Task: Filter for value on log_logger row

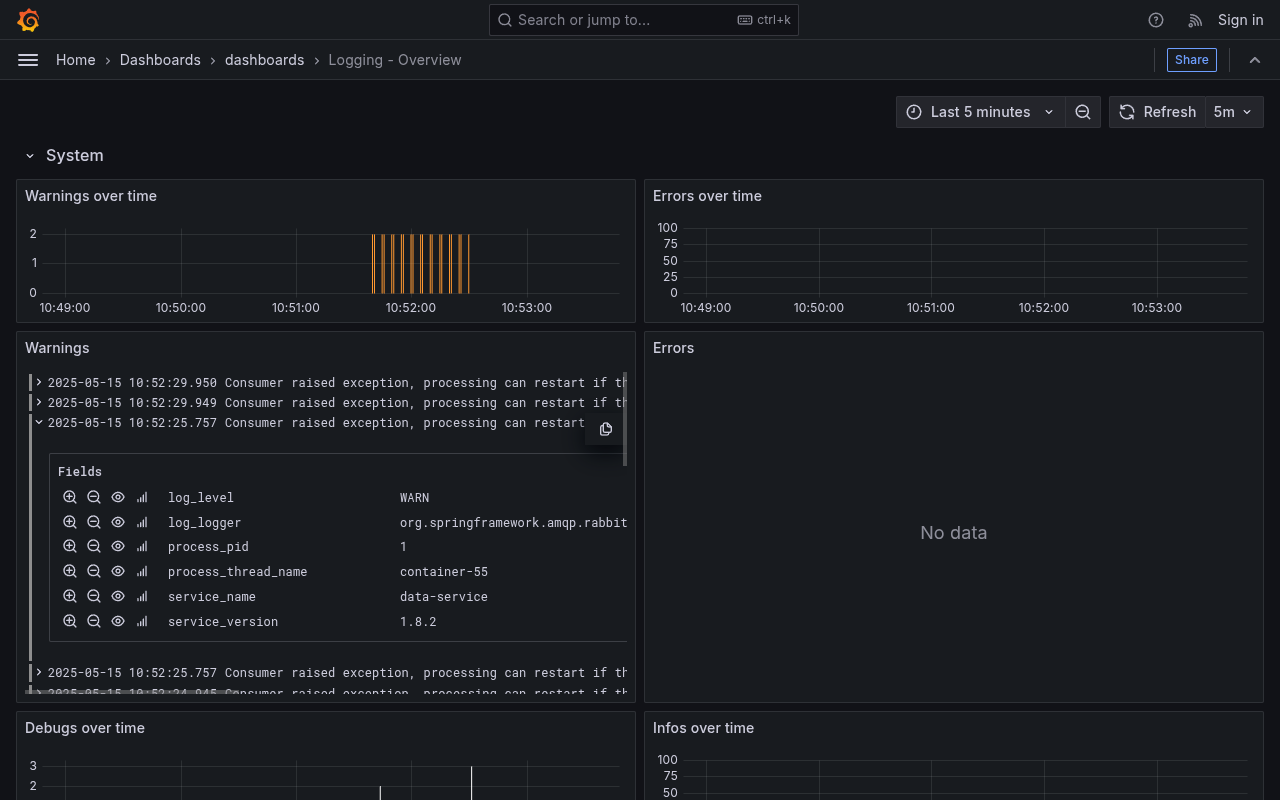Action: coord(70,522)
